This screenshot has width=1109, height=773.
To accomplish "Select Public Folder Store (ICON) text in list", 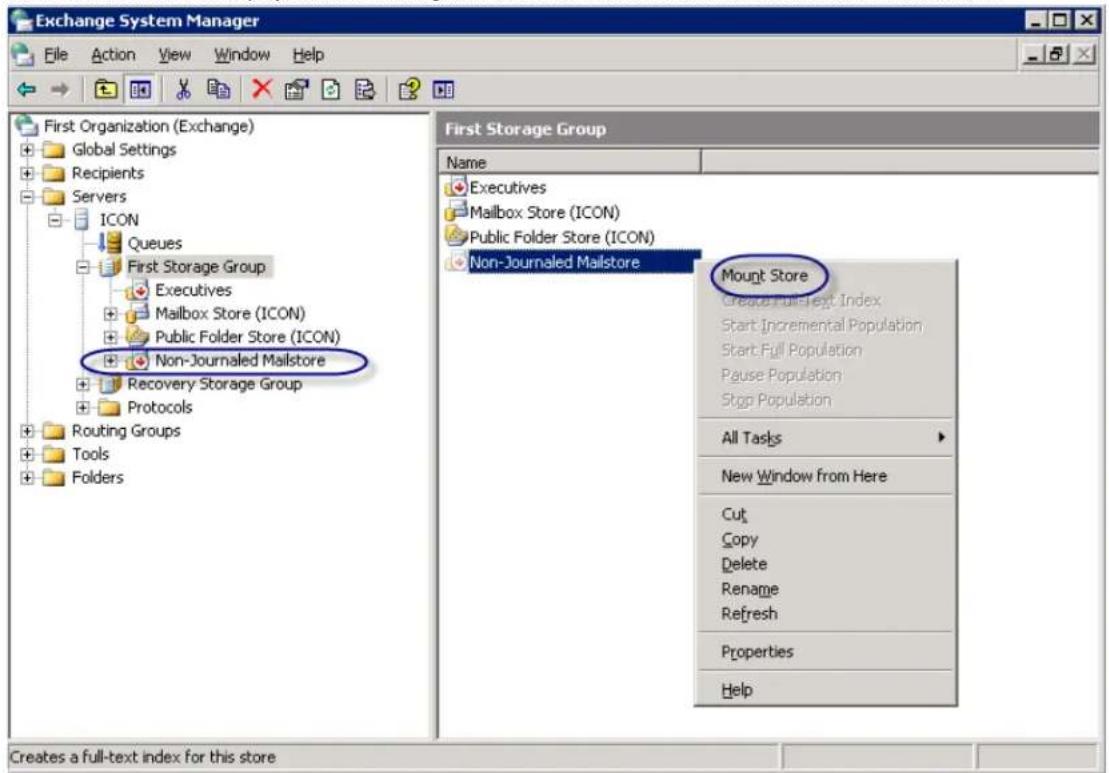I will tap(562, 237).
